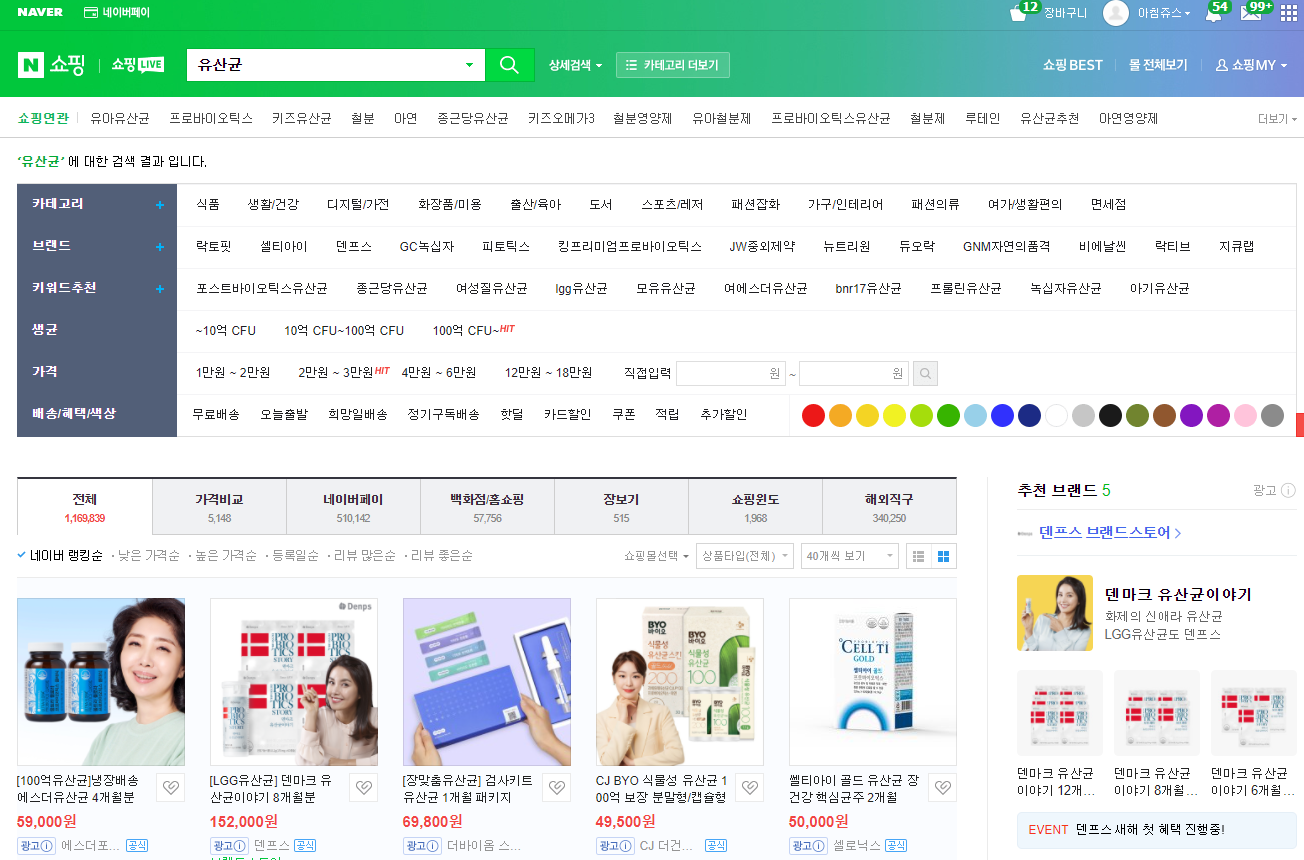Open 아침쥬스 account dropdown
The width and height of the screenshot is (1304, 860).
(x=1164, y=13)
